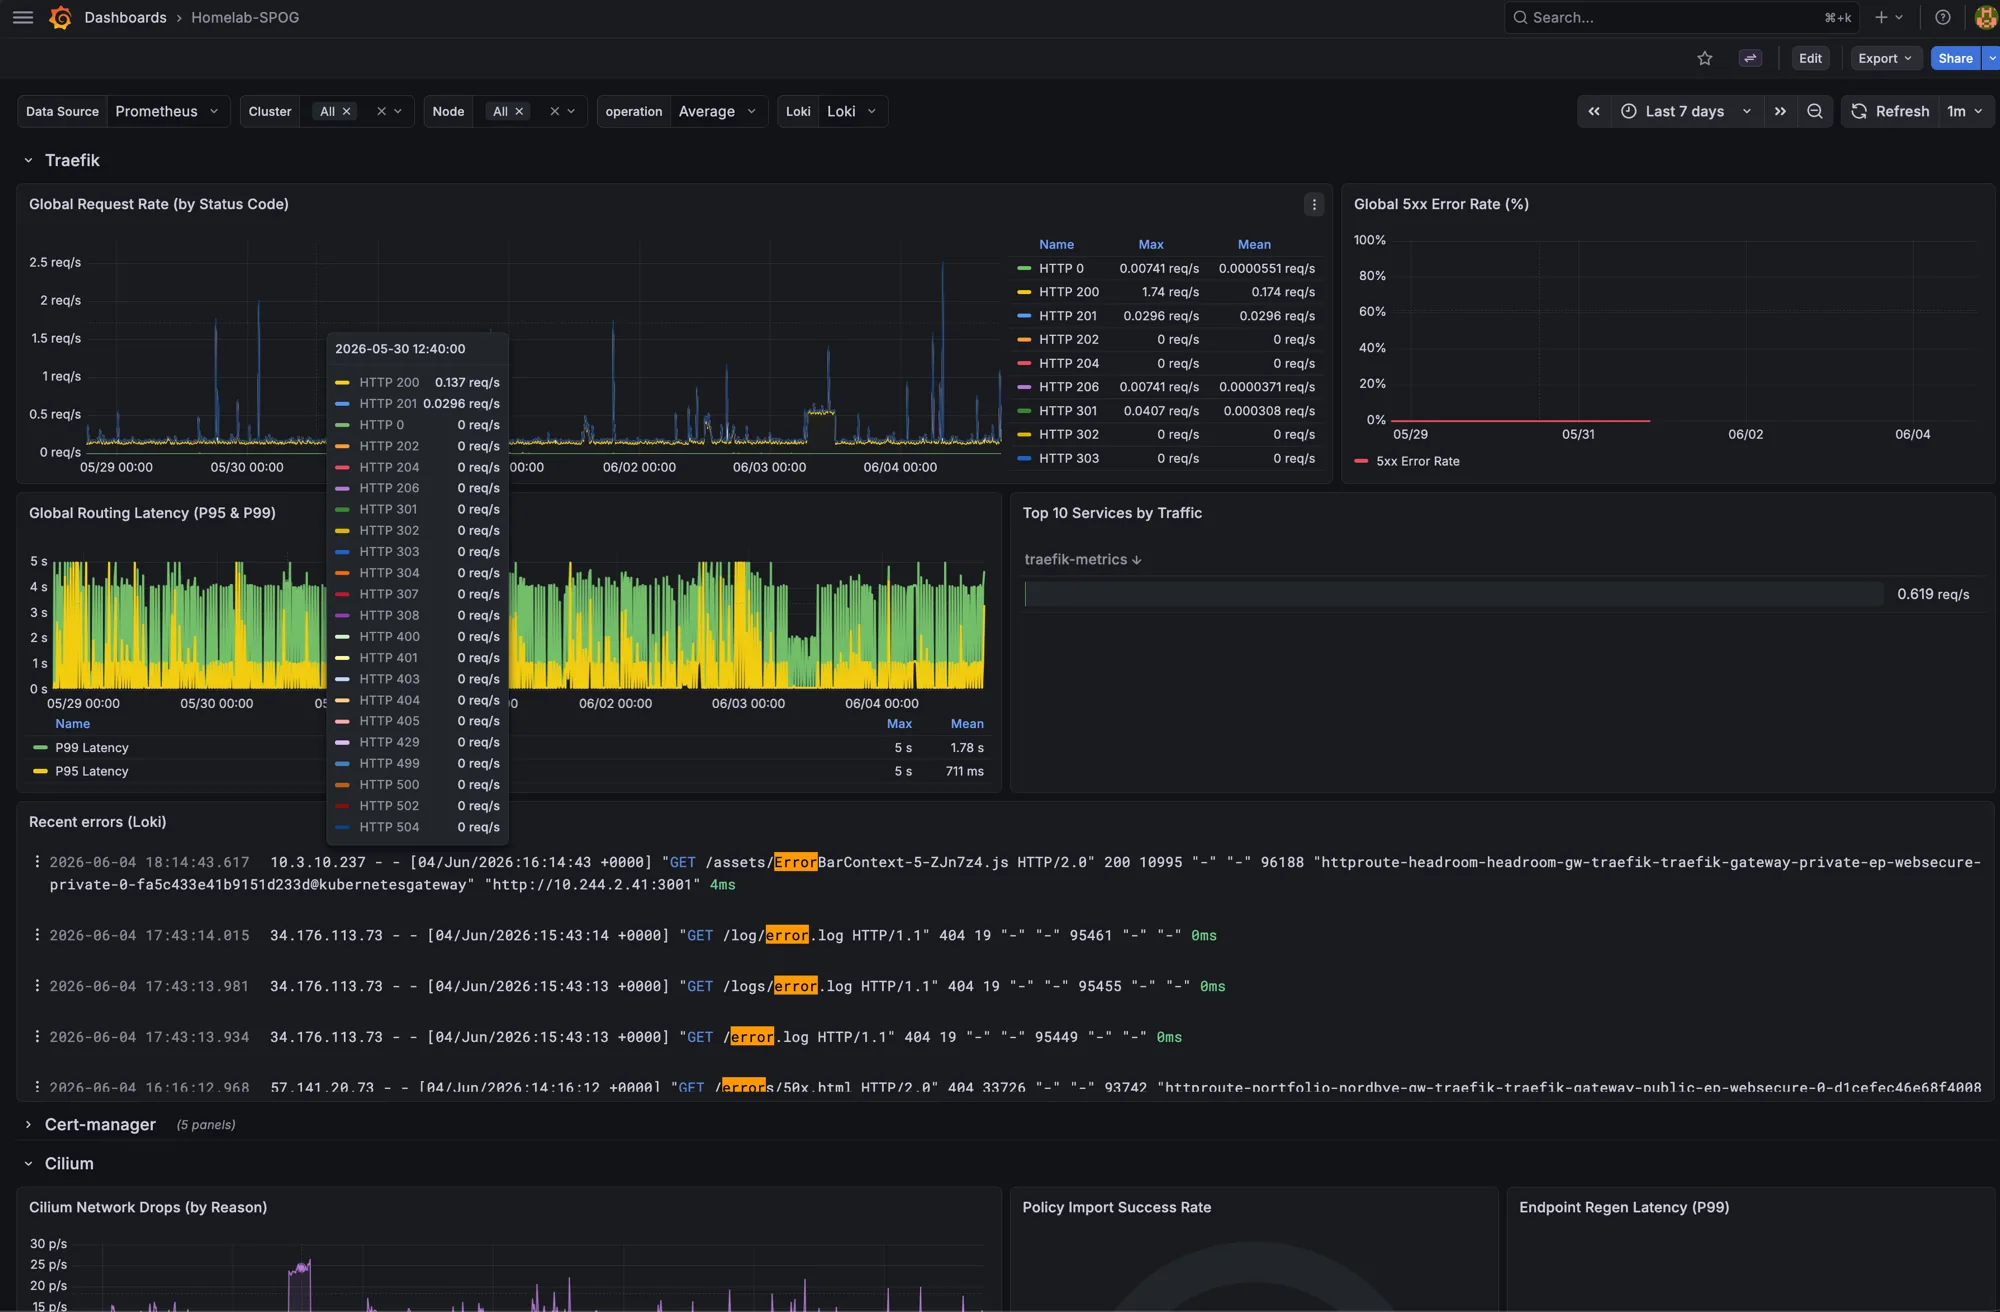This screenshot has width=2000, height=1312.
Task: Open the plus new-item menu
Action: [1889, 17]
